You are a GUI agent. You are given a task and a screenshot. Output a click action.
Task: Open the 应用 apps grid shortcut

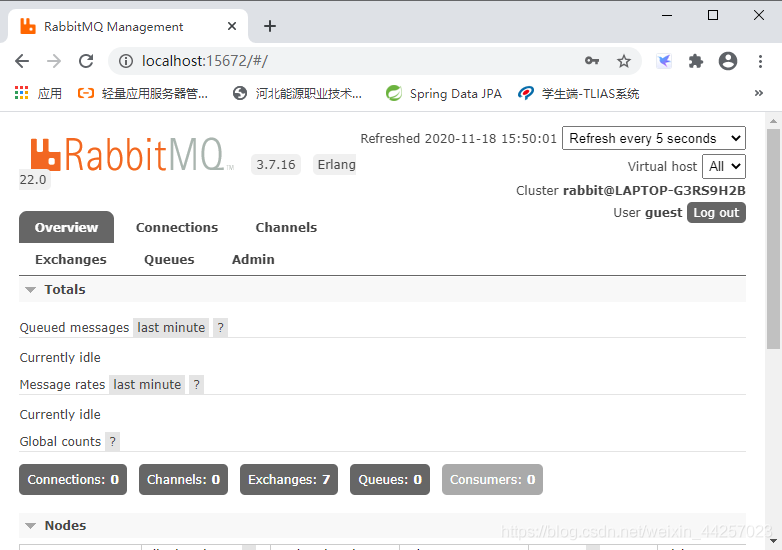tap(38, 93)
